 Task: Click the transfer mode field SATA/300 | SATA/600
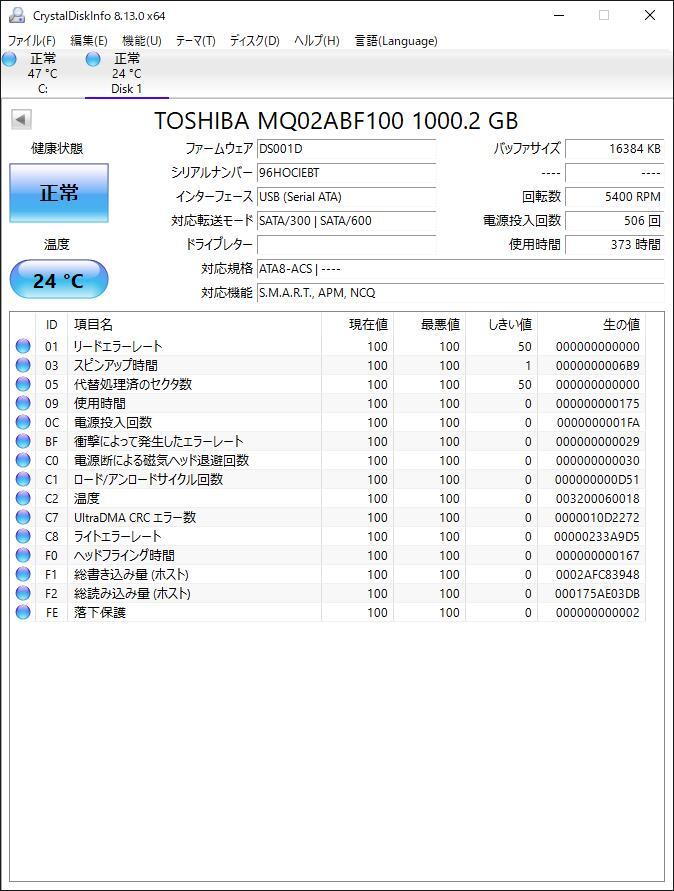click(x=346, y=220)
